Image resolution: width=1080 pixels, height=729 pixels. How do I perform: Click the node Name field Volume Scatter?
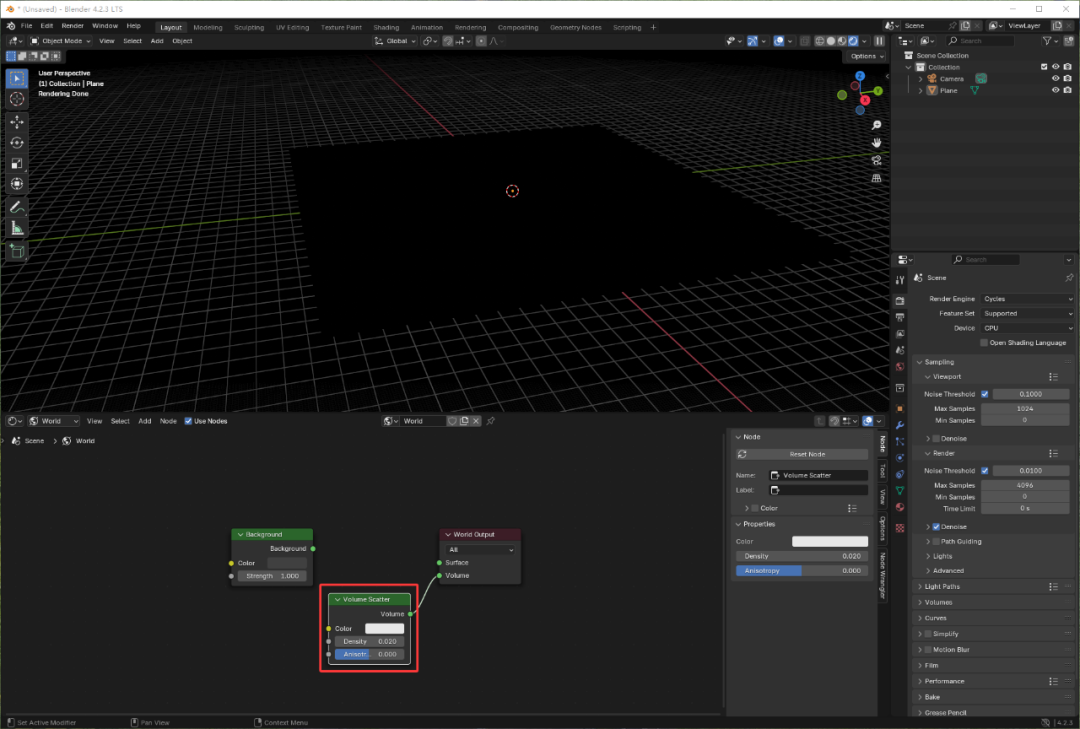pos(818,475)
